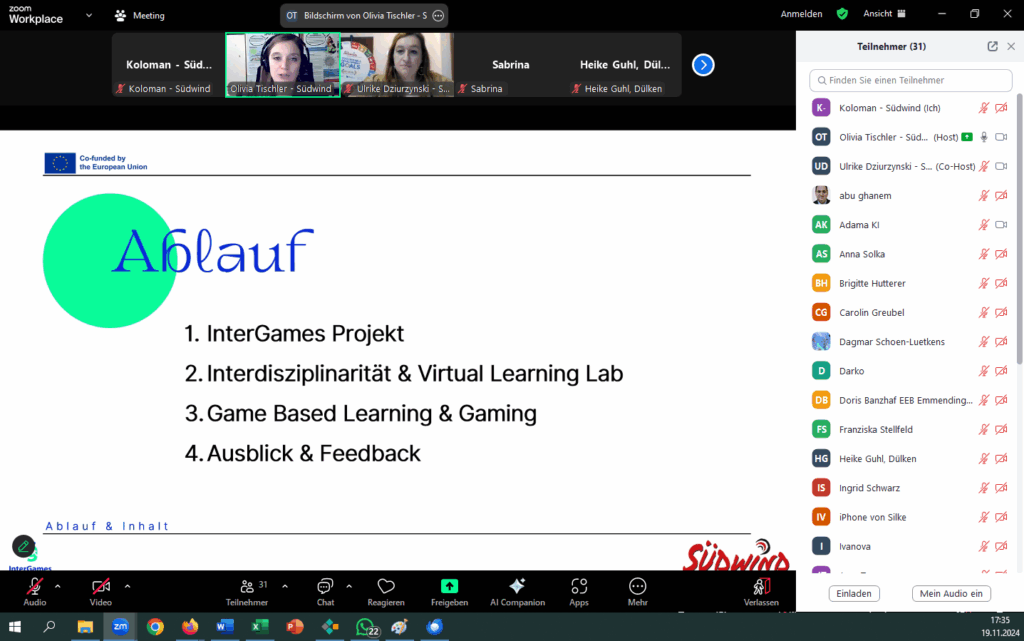Click the green annotation pencil icon

(23, 546)
